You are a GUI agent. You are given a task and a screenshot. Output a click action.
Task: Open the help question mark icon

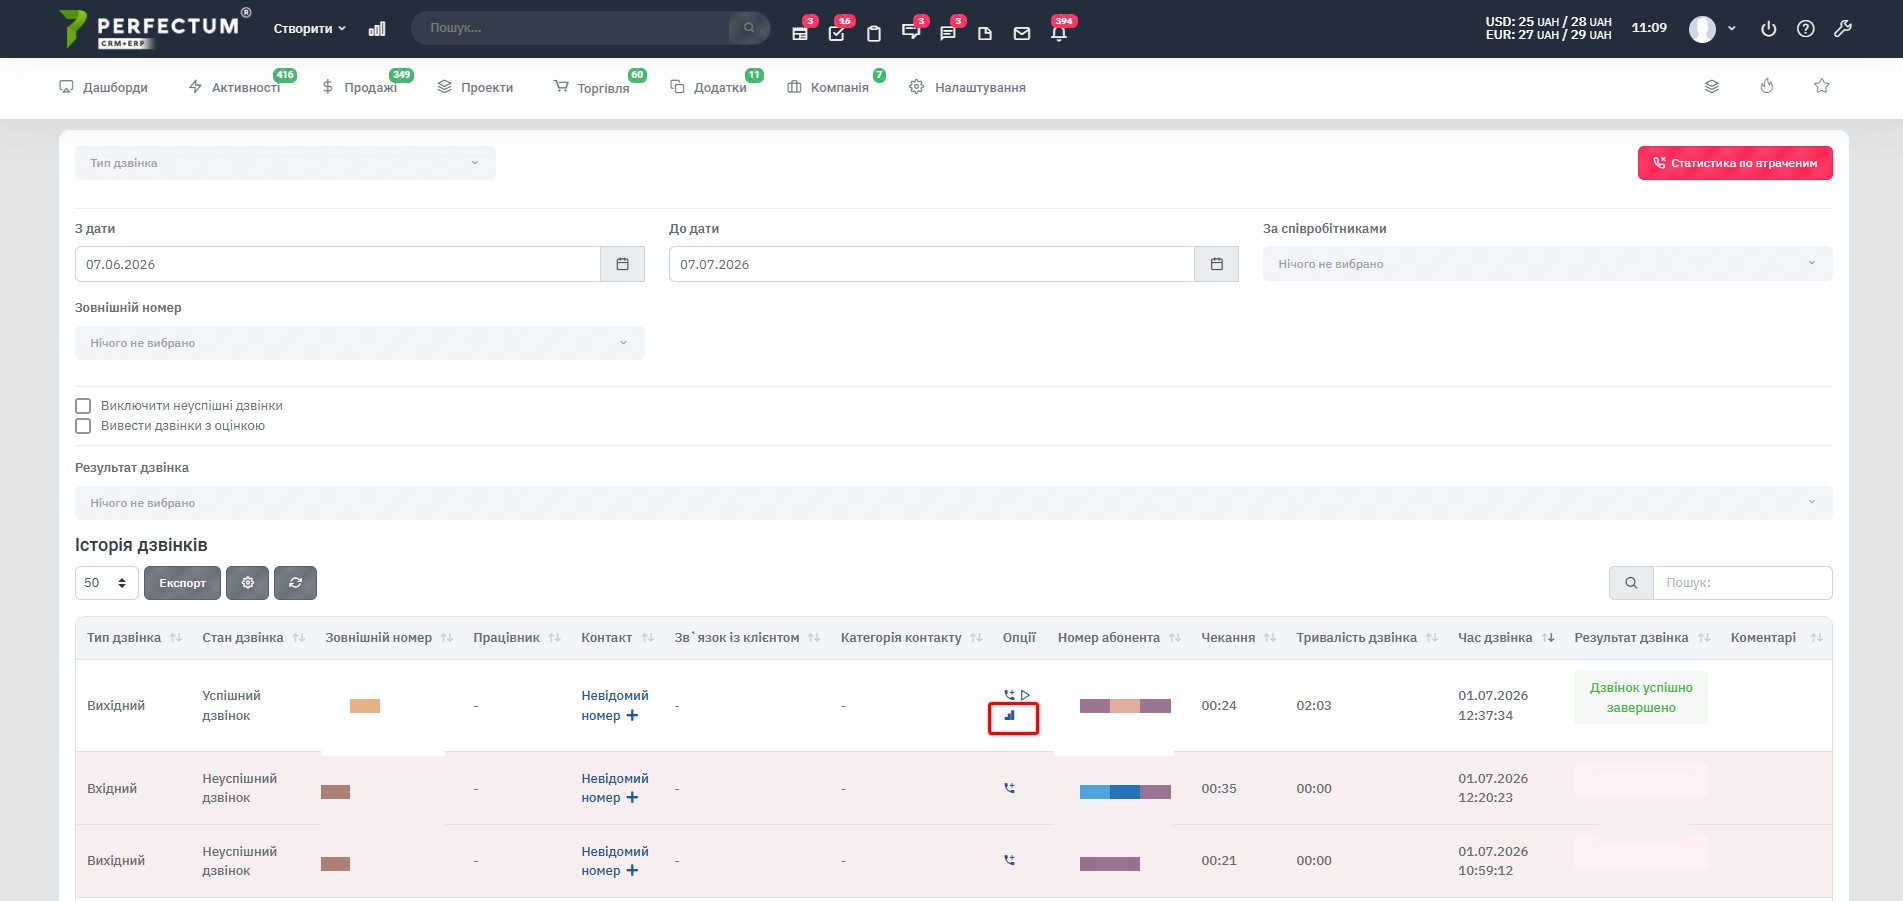click(x=1806, y=29)
